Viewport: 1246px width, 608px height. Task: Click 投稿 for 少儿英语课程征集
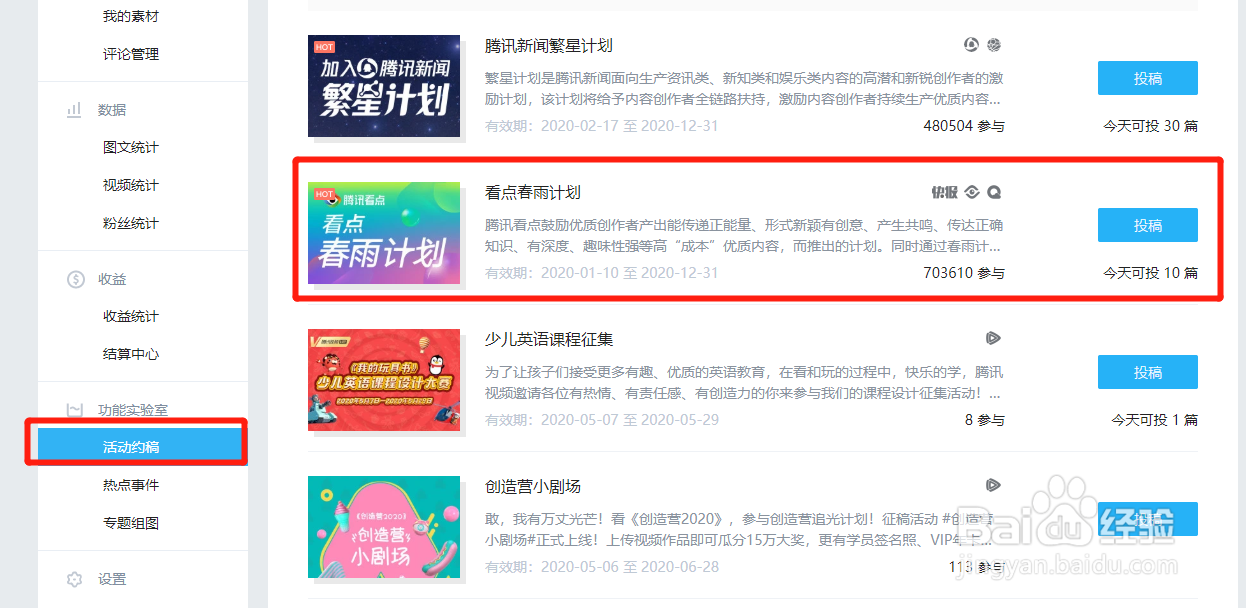(1148, 372)
